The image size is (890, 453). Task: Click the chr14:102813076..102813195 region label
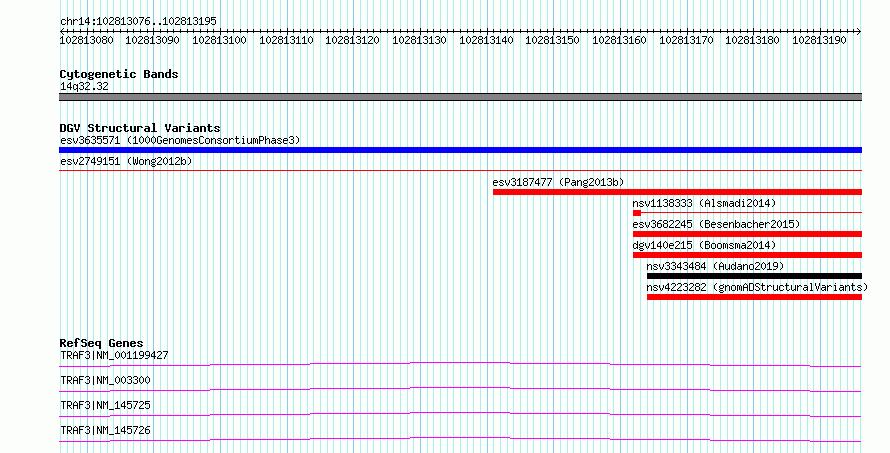point(138,21)
